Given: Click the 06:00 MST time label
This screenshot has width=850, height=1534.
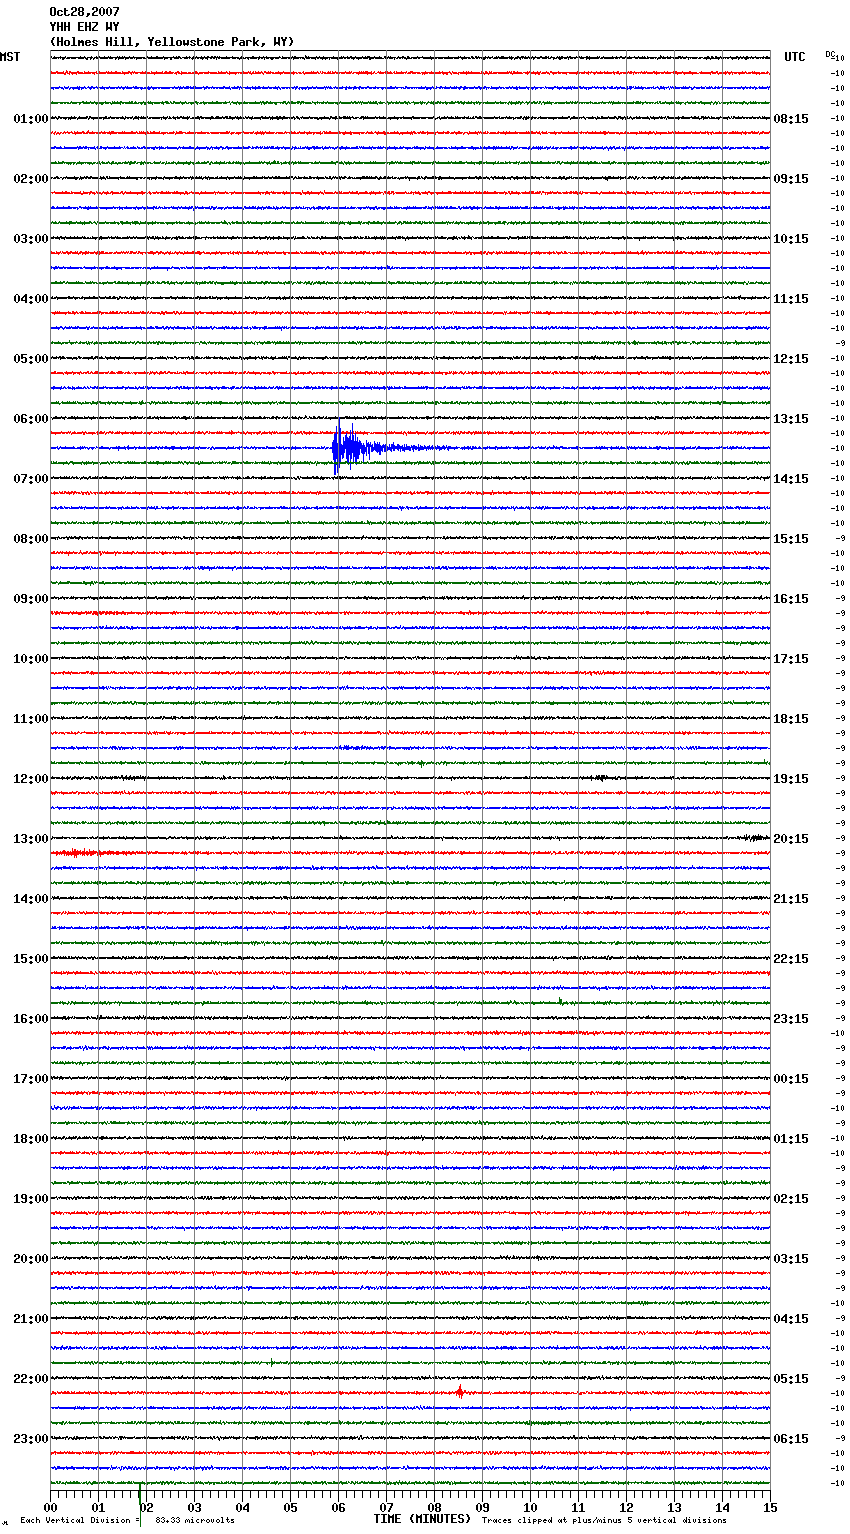Looking at the screenshot, I should tap(31, 419).
